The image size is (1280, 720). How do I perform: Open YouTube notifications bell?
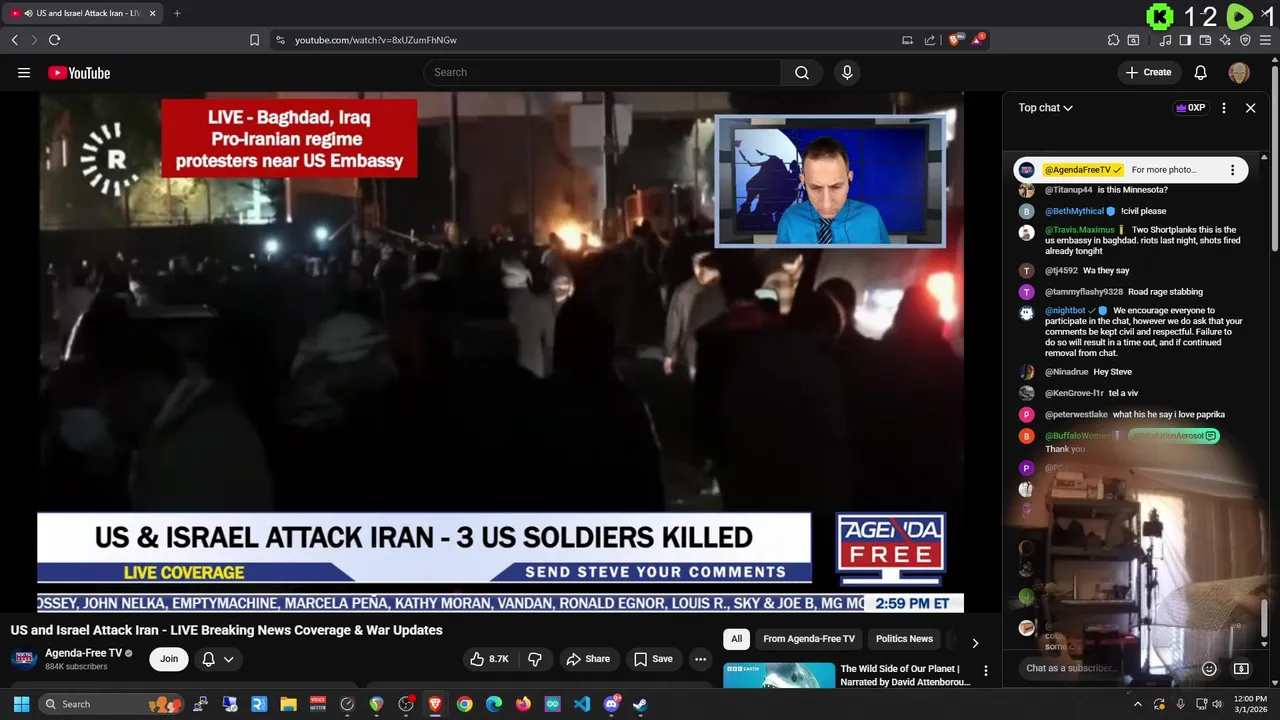pyautogui.click(x=1201, y=72)
